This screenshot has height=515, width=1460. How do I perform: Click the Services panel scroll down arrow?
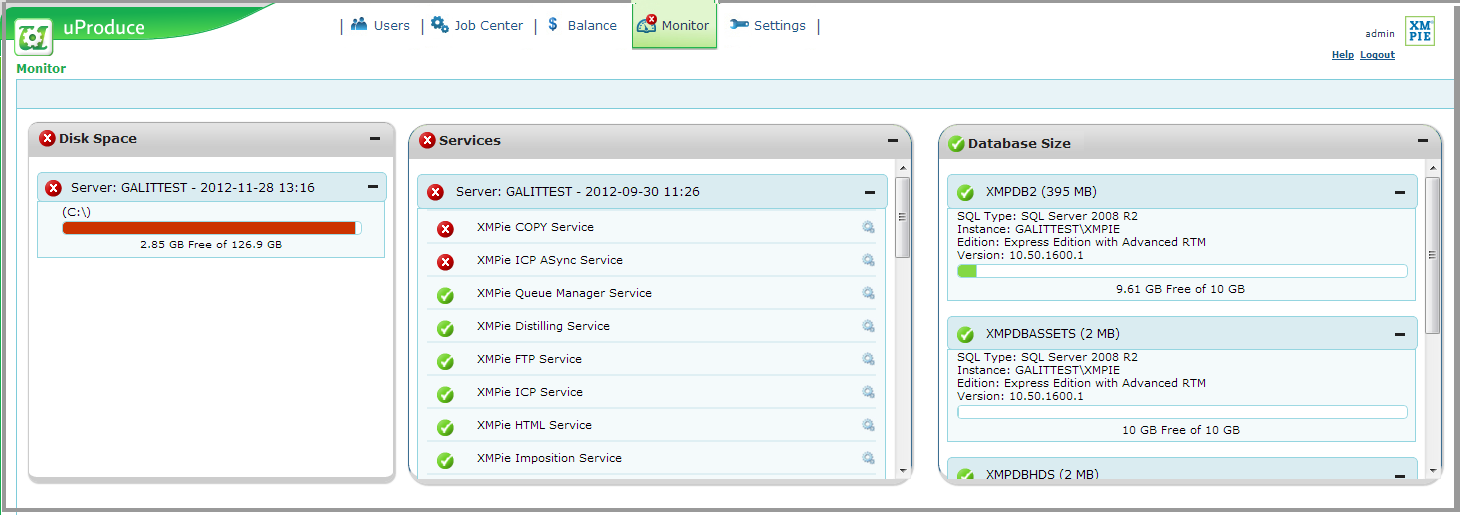point(902,470)
